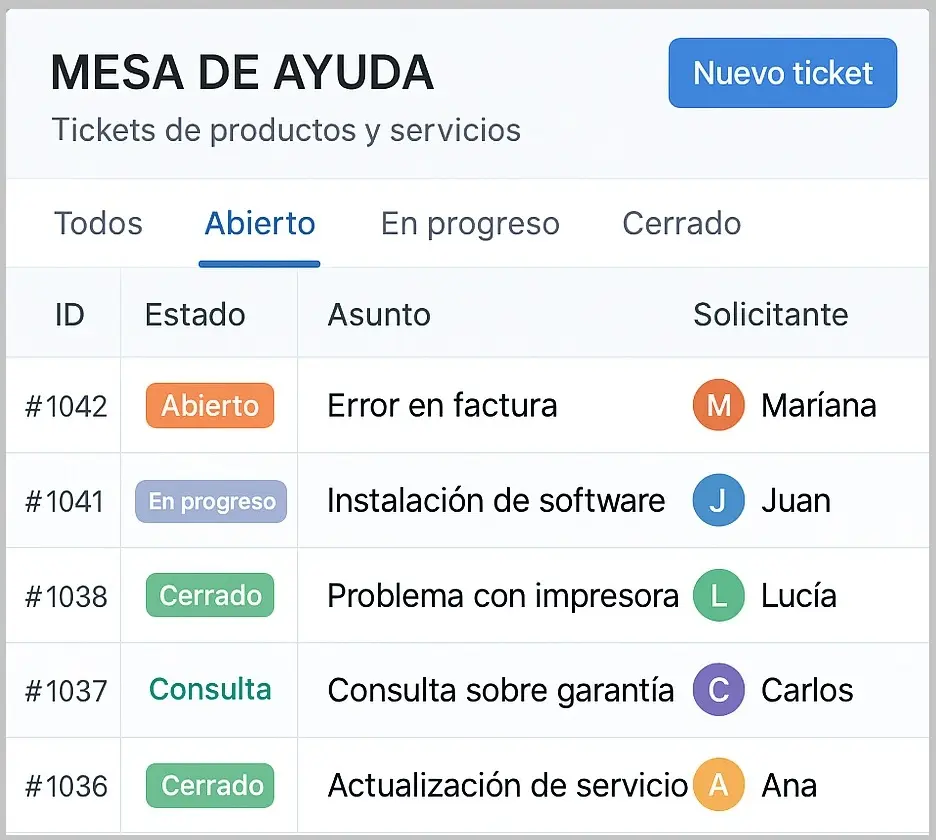936x840 pixels.
Task: Select the Consulta label on ticket #1037
Action: point(209,690)
